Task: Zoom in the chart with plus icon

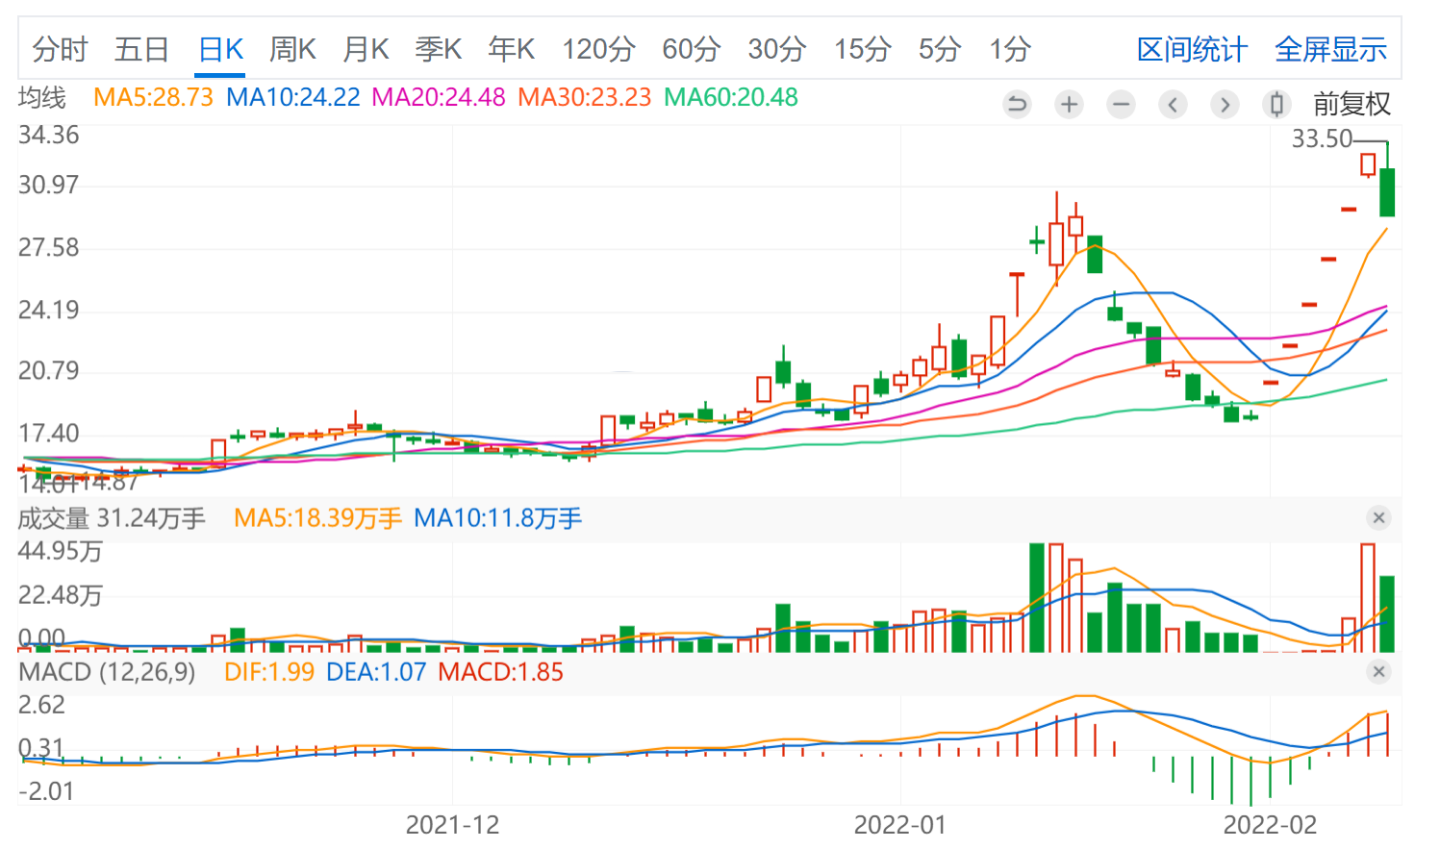Action: click(x=1069, y=104)
